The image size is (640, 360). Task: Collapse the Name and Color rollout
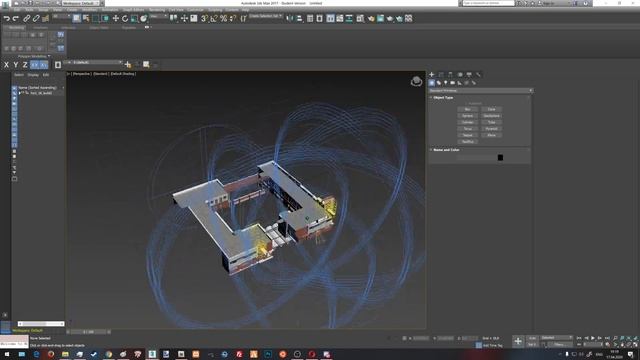[x=446, y=150]
